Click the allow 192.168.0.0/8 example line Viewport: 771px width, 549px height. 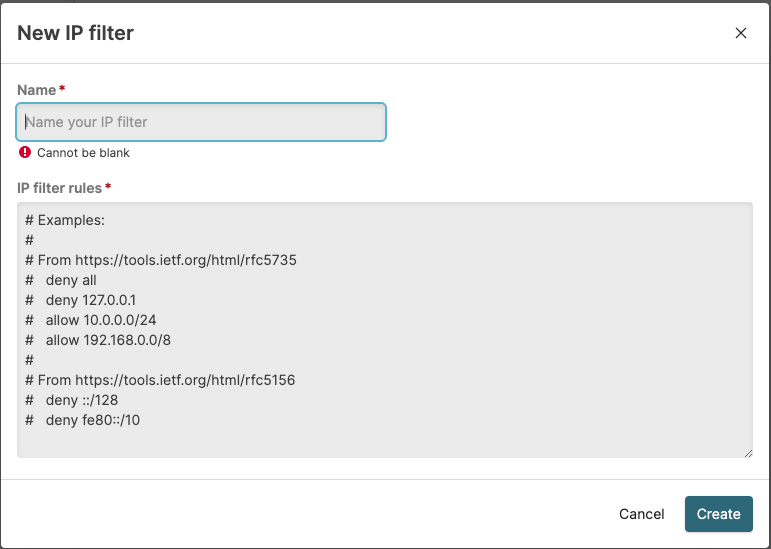(108, 340)
